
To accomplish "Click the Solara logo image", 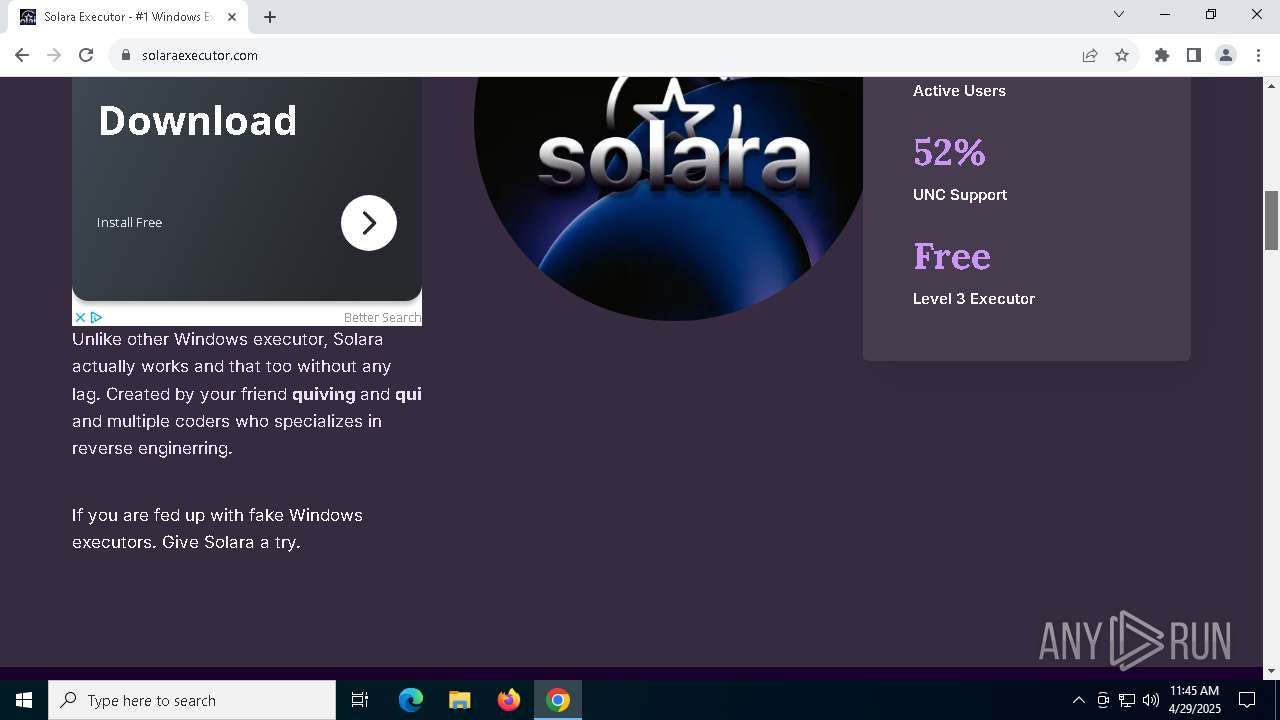I will pyautogui.click(x=668, y=199).
